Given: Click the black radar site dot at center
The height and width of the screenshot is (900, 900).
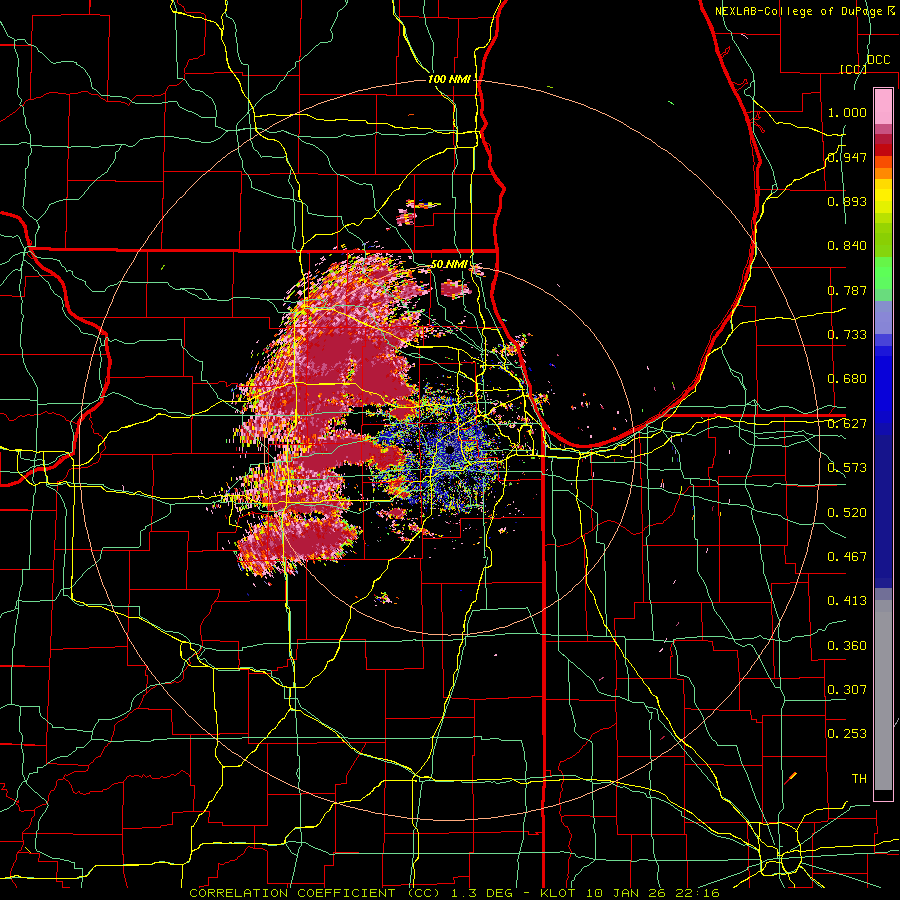Looking at the screenshot, I should click(x=449, y=450).
